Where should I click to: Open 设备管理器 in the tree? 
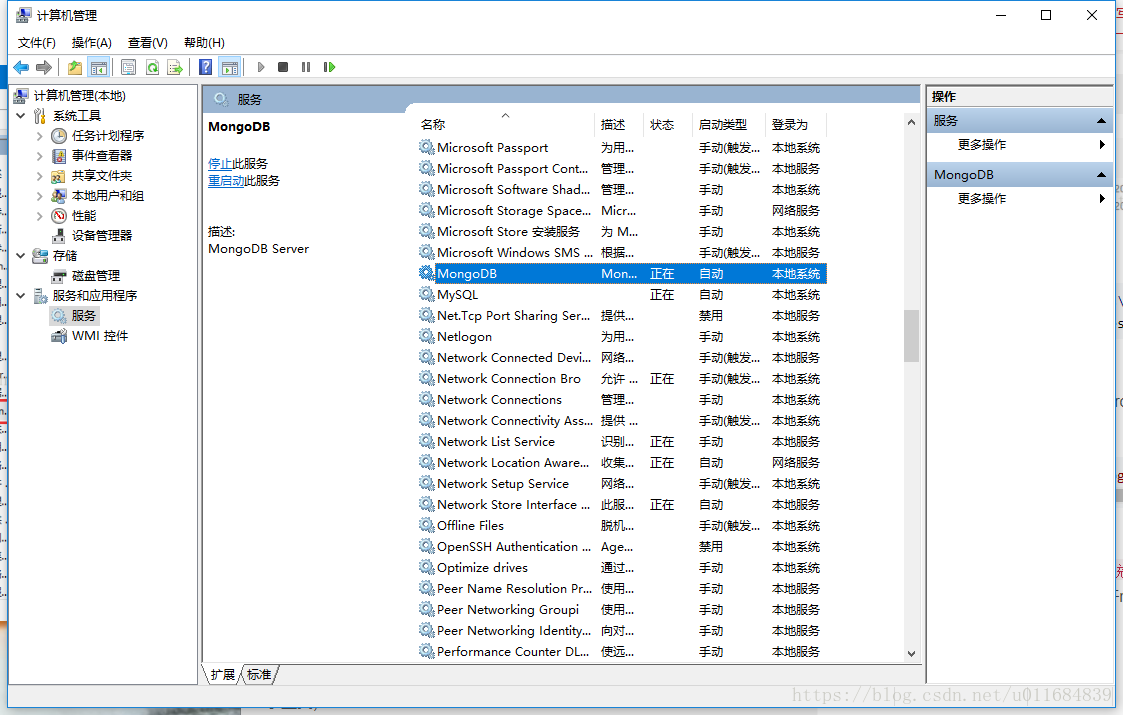point(102,236)
